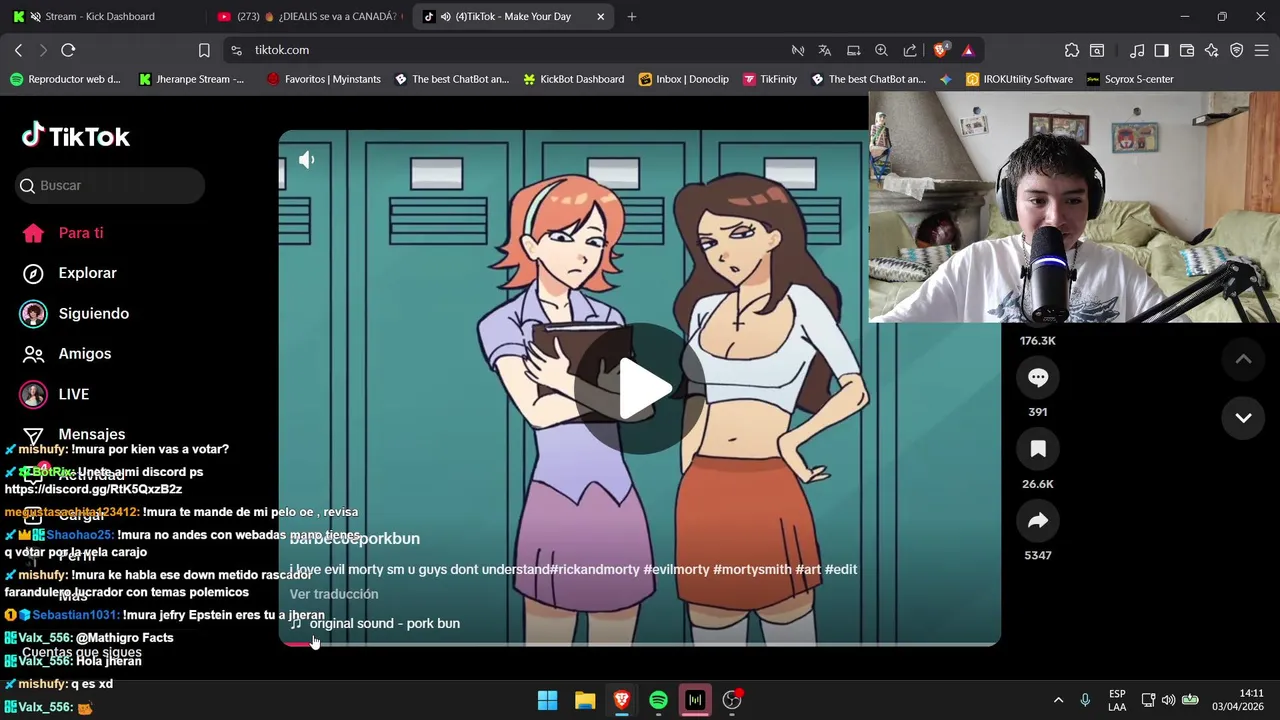Go to previous video with up chevron
The height and width of the screenshot is (720, 1280).
(x=1244, y=360)
